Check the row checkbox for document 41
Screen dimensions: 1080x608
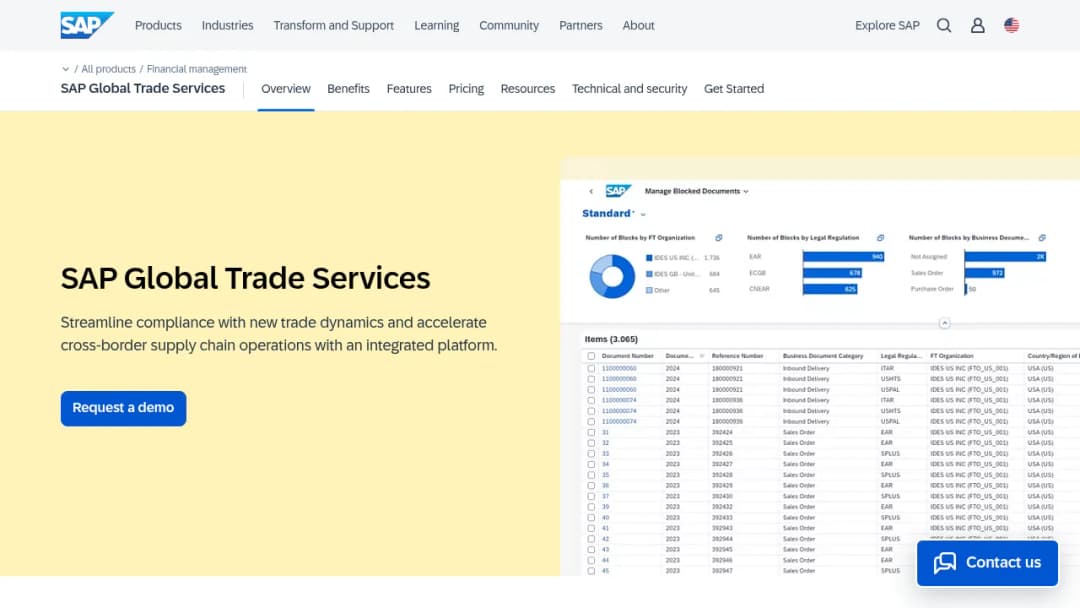click(591, 528)
